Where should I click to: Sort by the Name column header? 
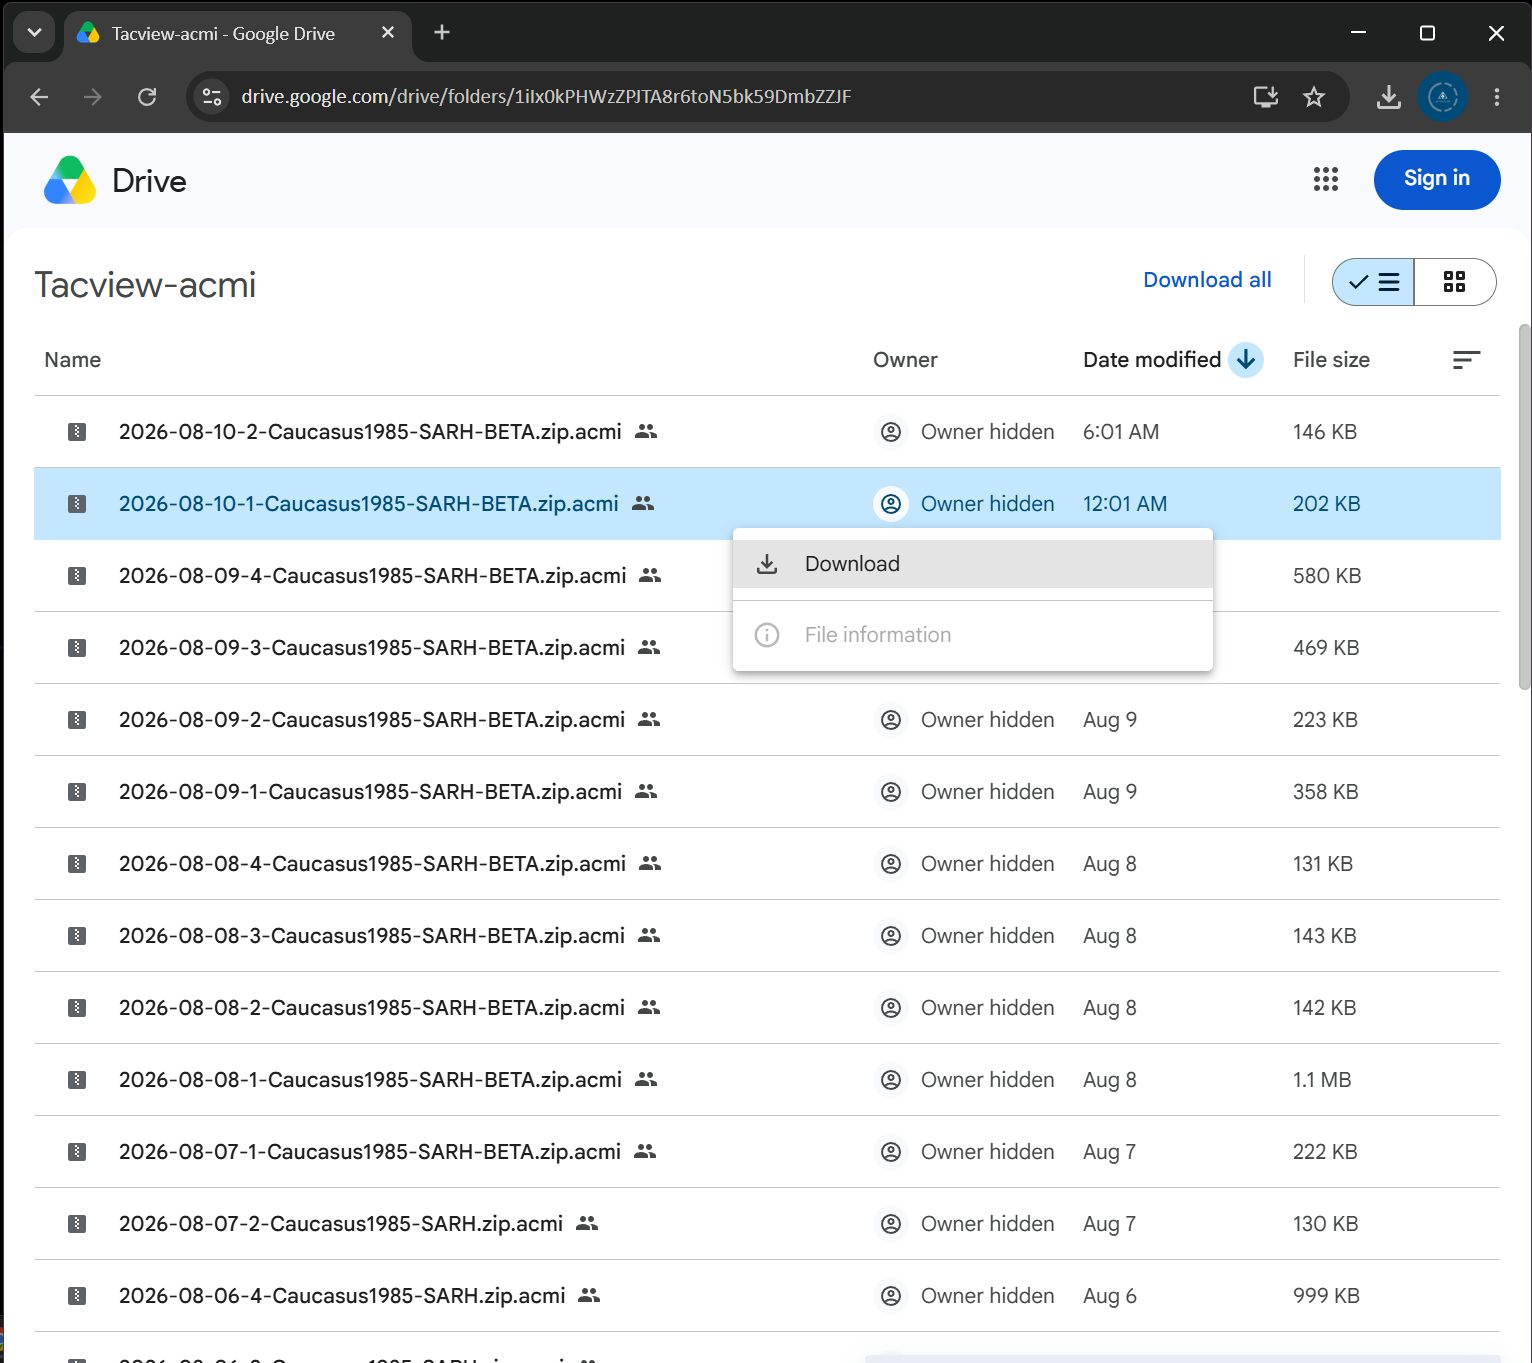(x=73, y=360)
